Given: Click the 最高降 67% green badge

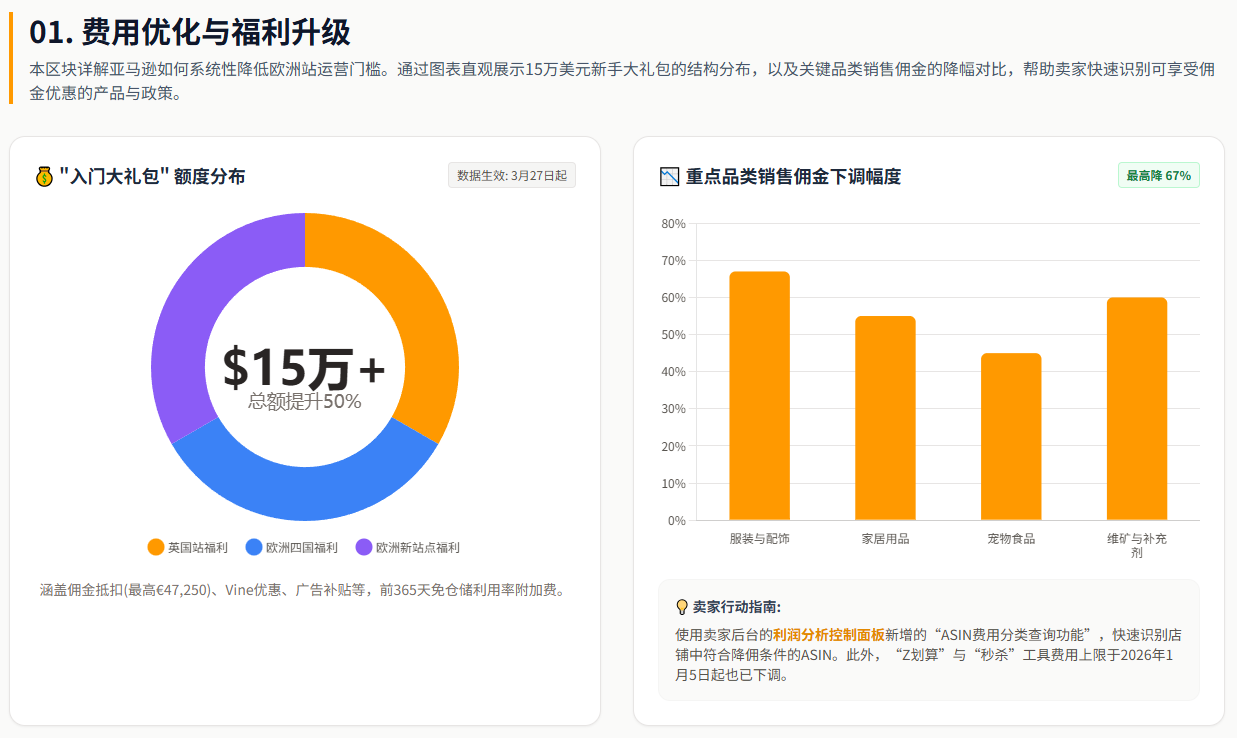Looking at the screenshot, I should click(1158, 175).
